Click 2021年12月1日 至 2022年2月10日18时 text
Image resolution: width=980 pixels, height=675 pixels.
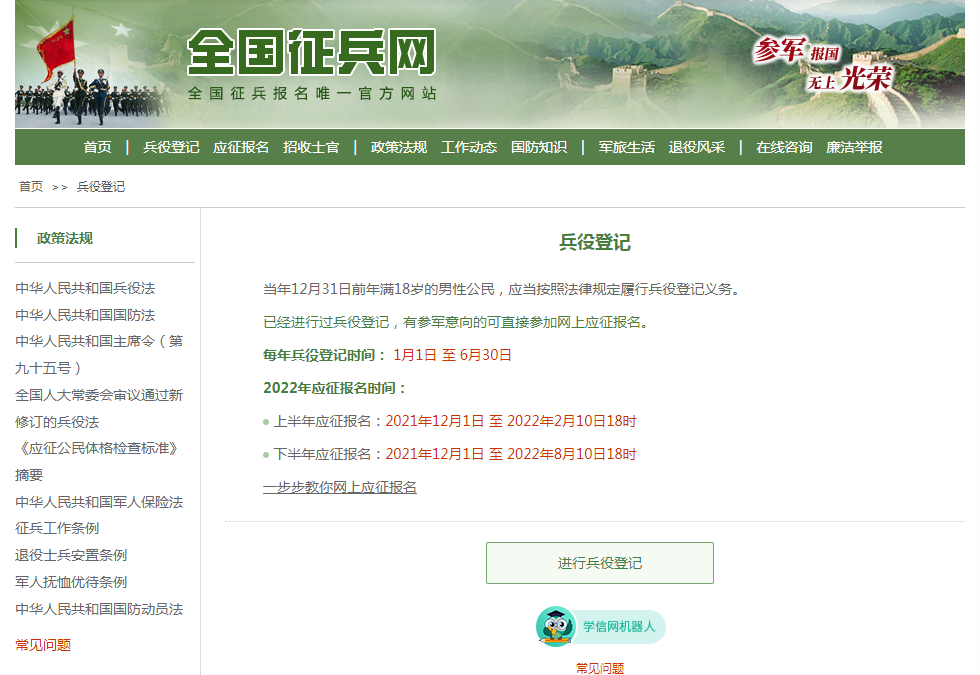511,421
